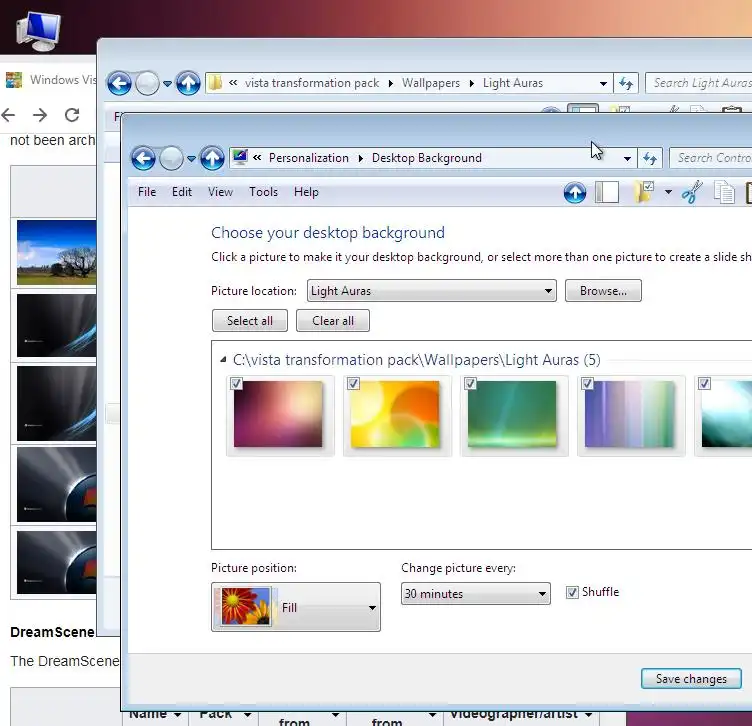Click Search Control Panel field
The width and height of the screenshot is (752, 726).
[711, 158]
